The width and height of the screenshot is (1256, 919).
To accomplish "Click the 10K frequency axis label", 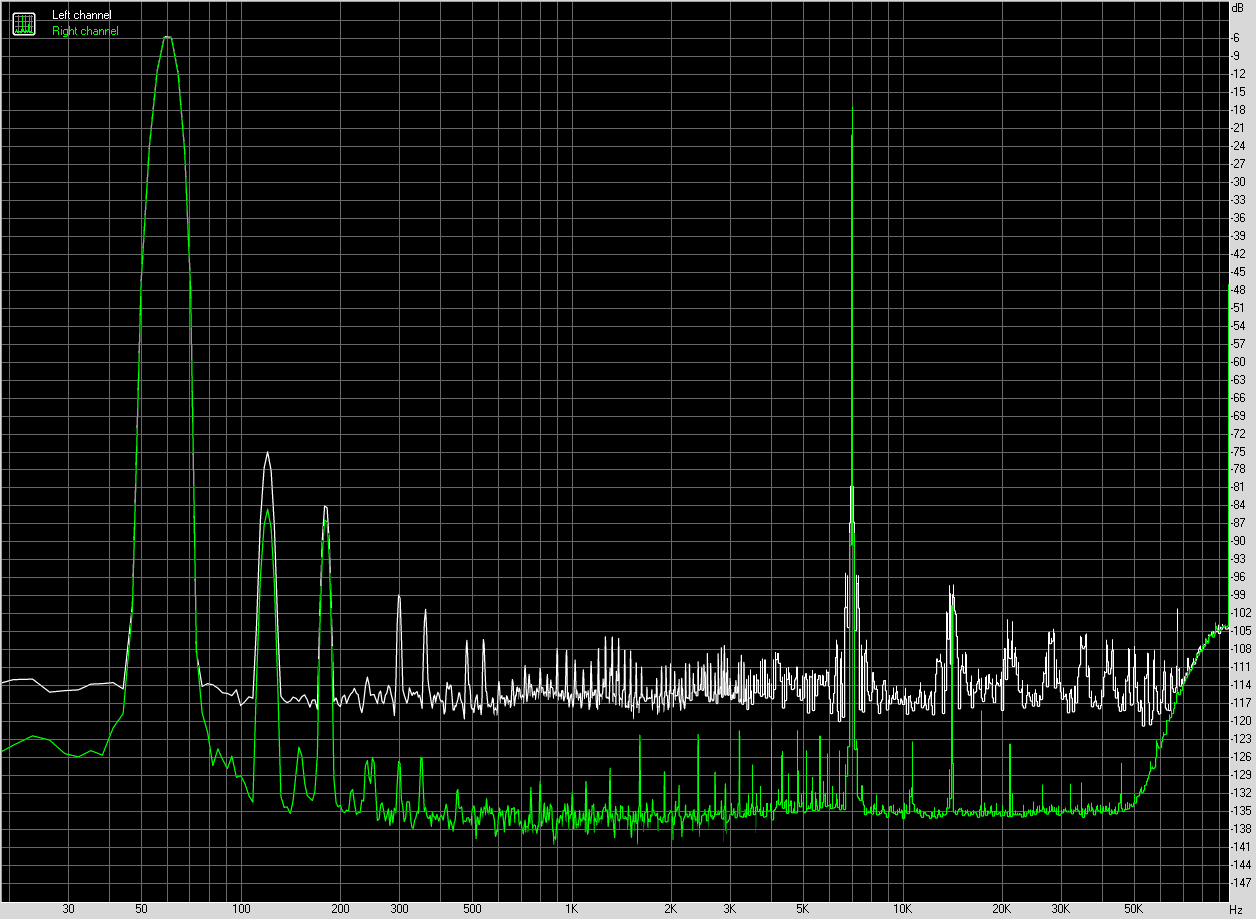I will coord(902,908).
